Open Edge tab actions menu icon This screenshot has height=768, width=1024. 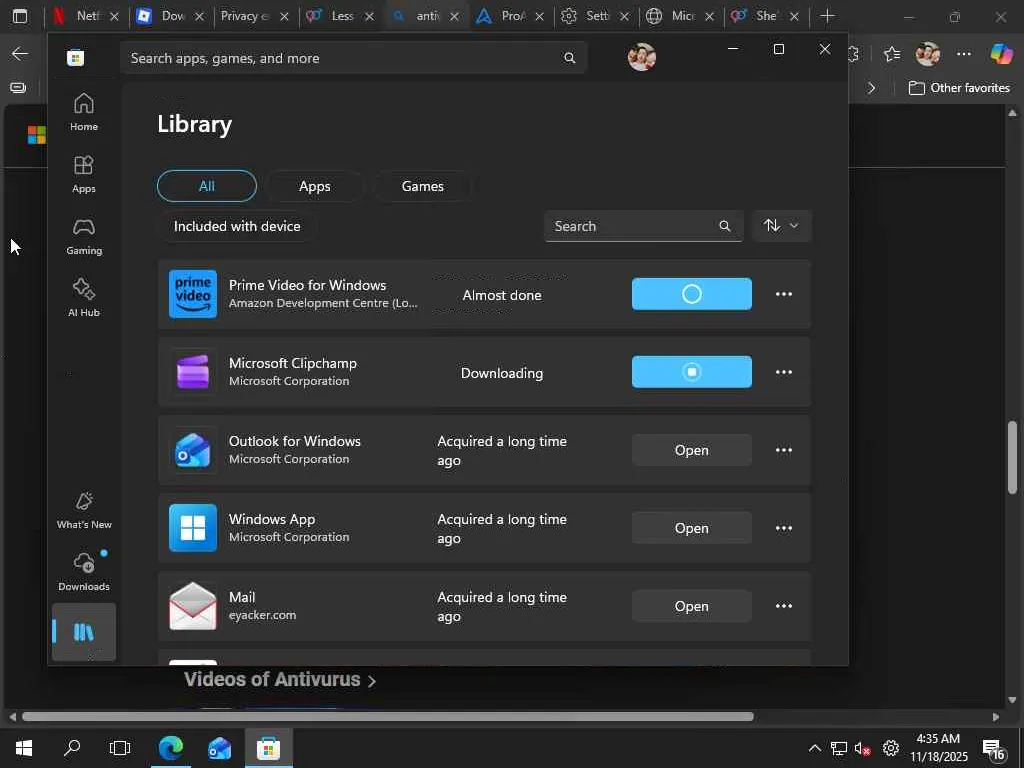click(x=20, y=16)
